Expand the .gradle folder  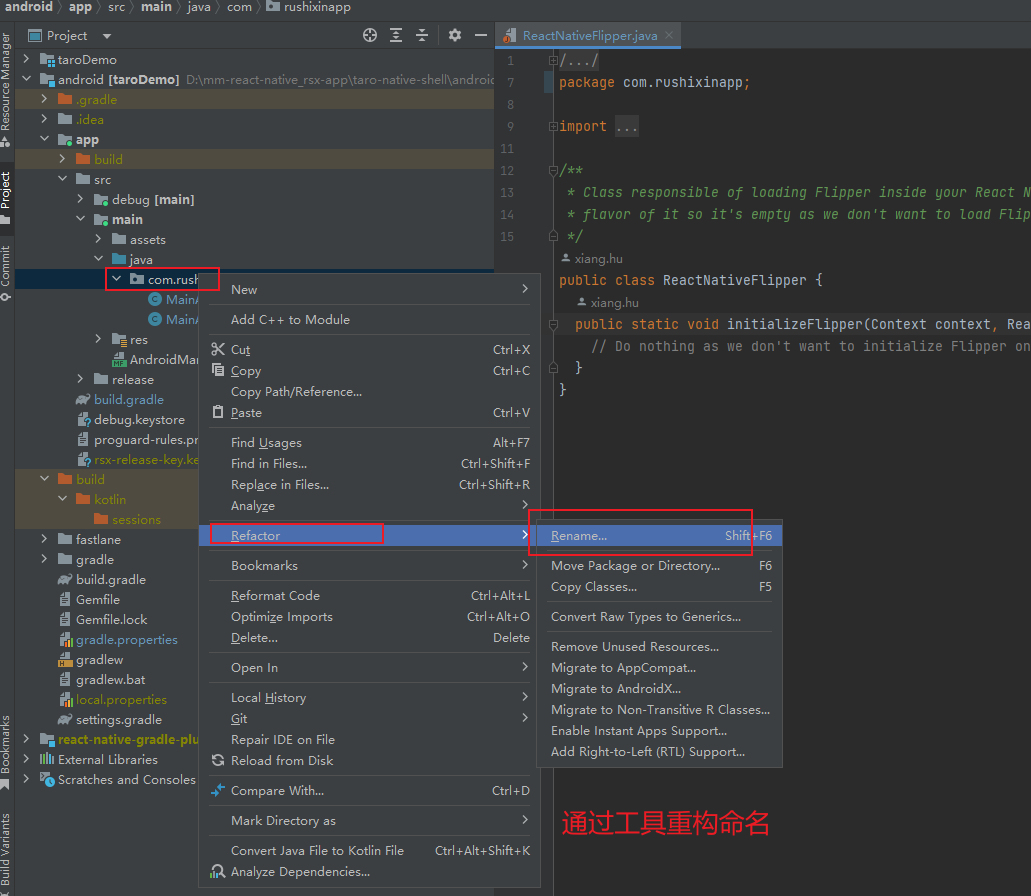pos(44,99)
